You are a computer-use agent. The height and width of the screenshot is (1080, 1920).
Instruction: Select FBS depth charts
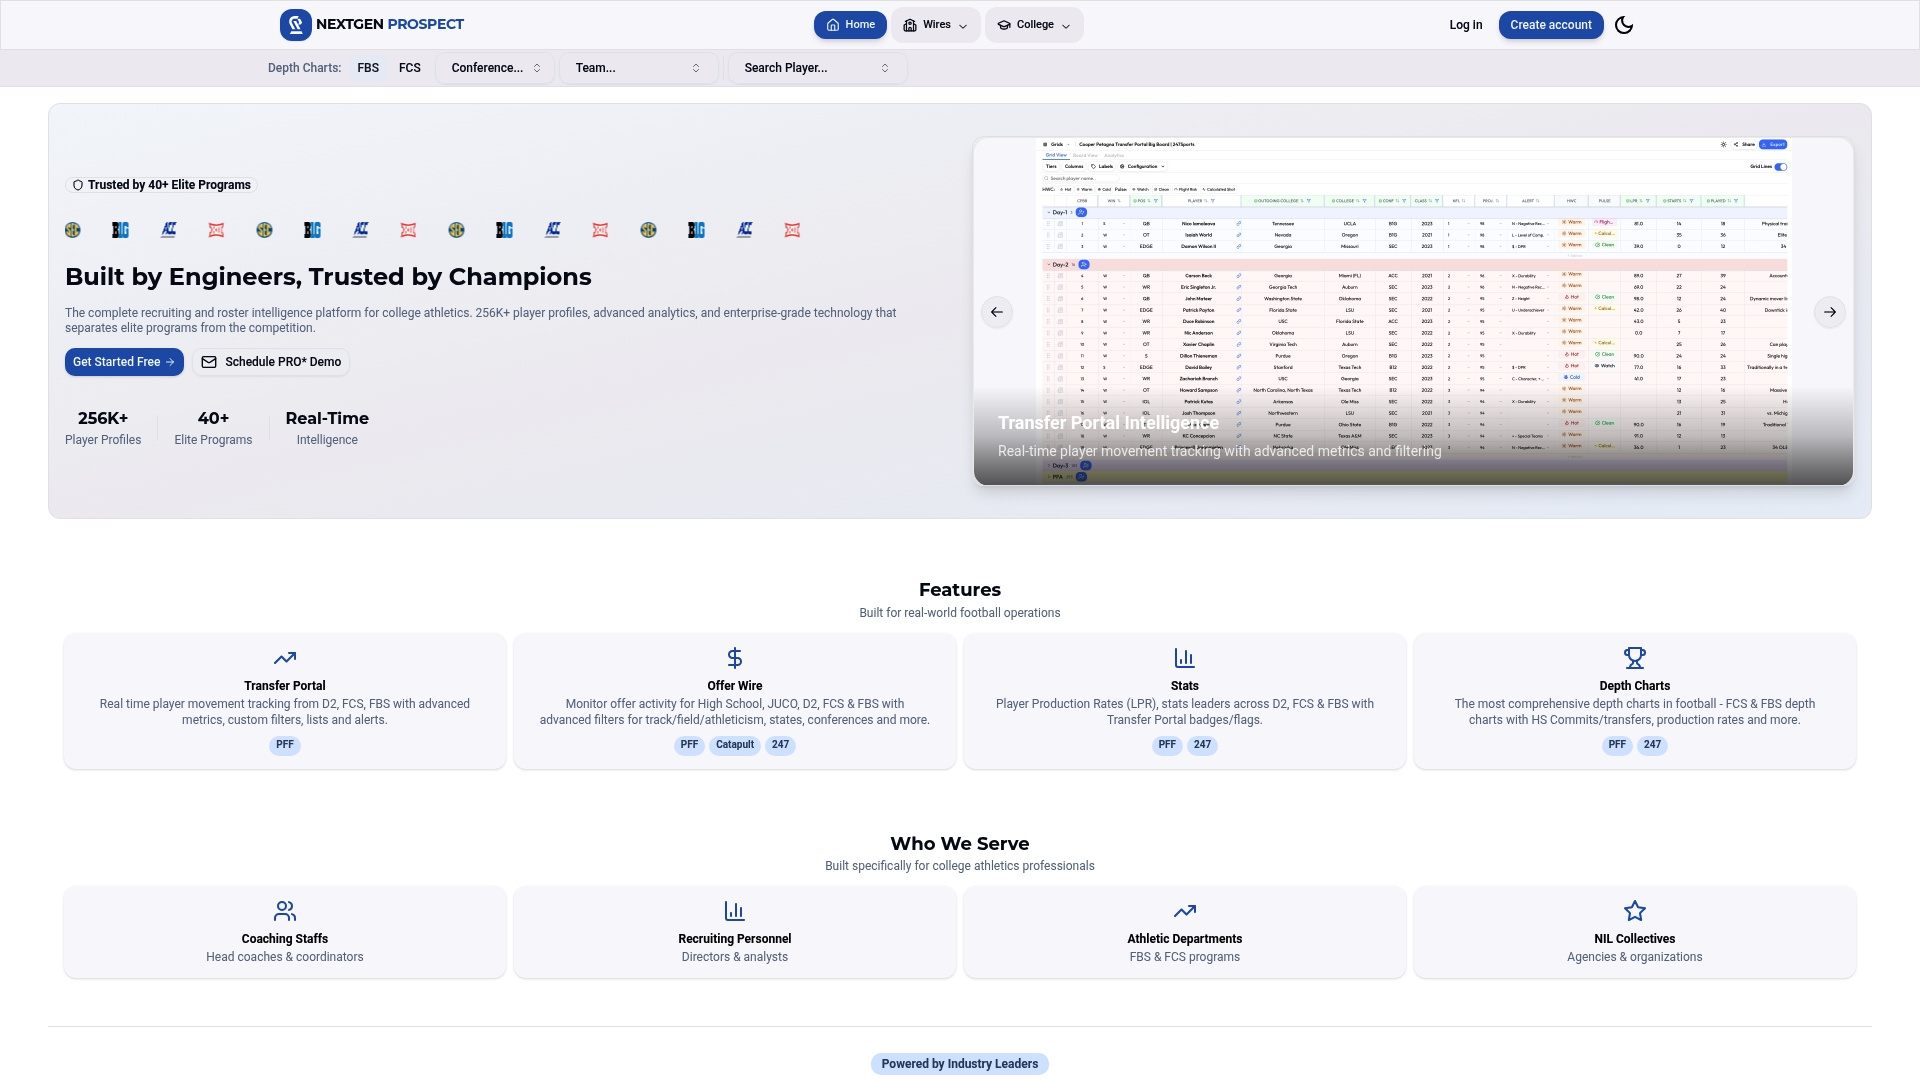(368, 68)
